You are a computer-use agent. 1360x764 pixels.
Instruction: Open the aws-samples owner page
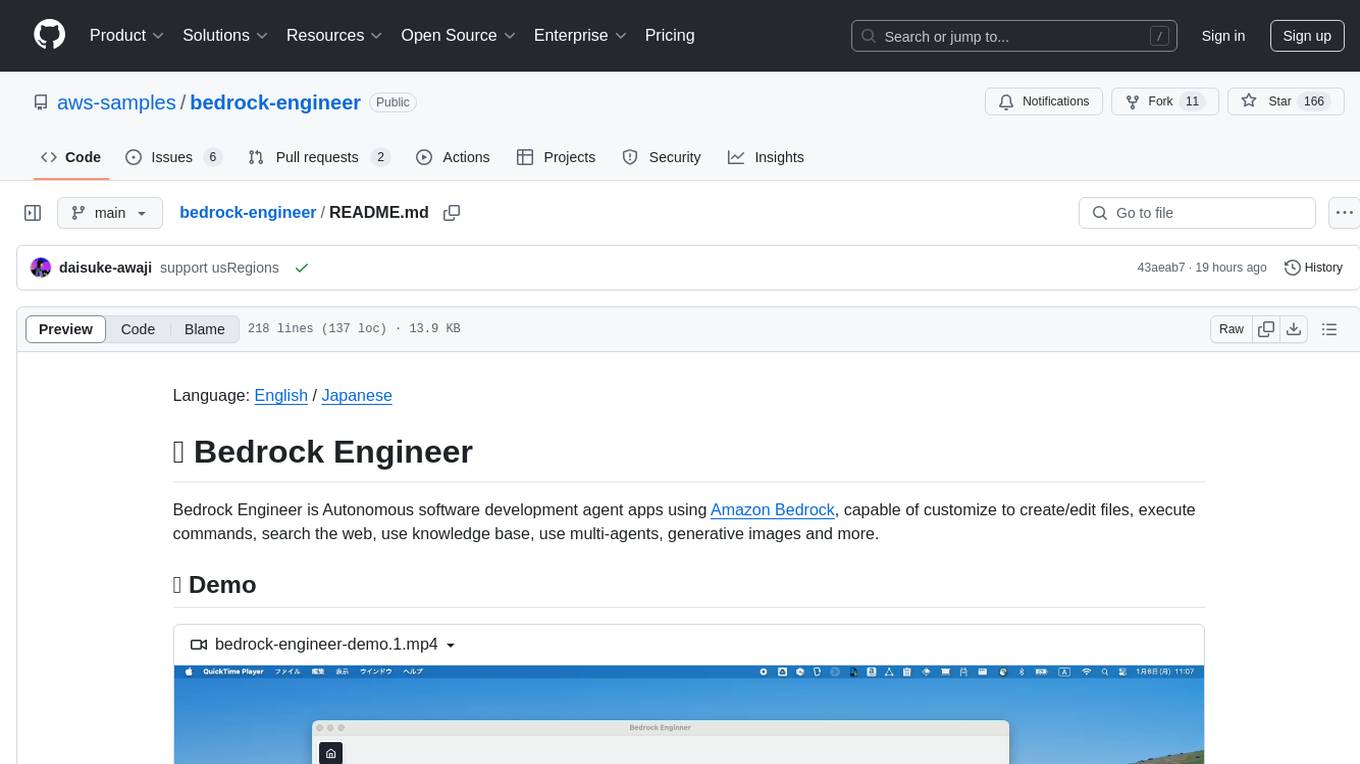pyautogui.click(x=116, y=102)
